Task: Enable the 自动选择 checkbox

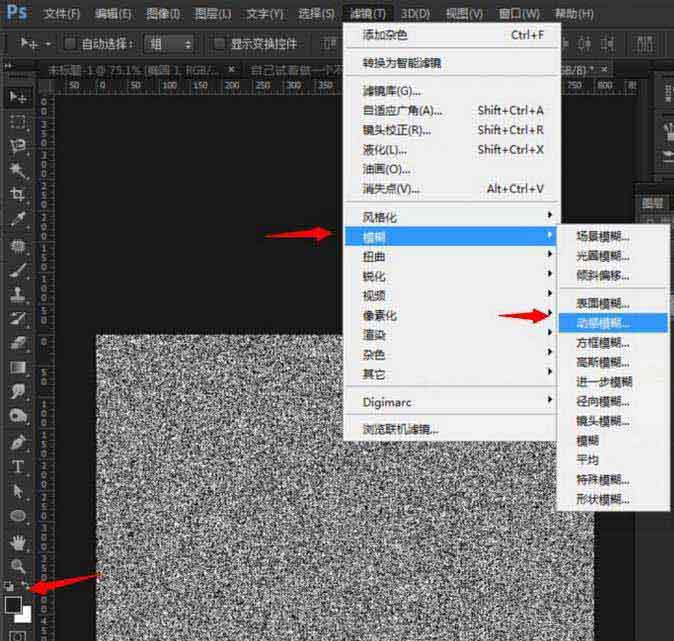Action: [x=71, y=44]
